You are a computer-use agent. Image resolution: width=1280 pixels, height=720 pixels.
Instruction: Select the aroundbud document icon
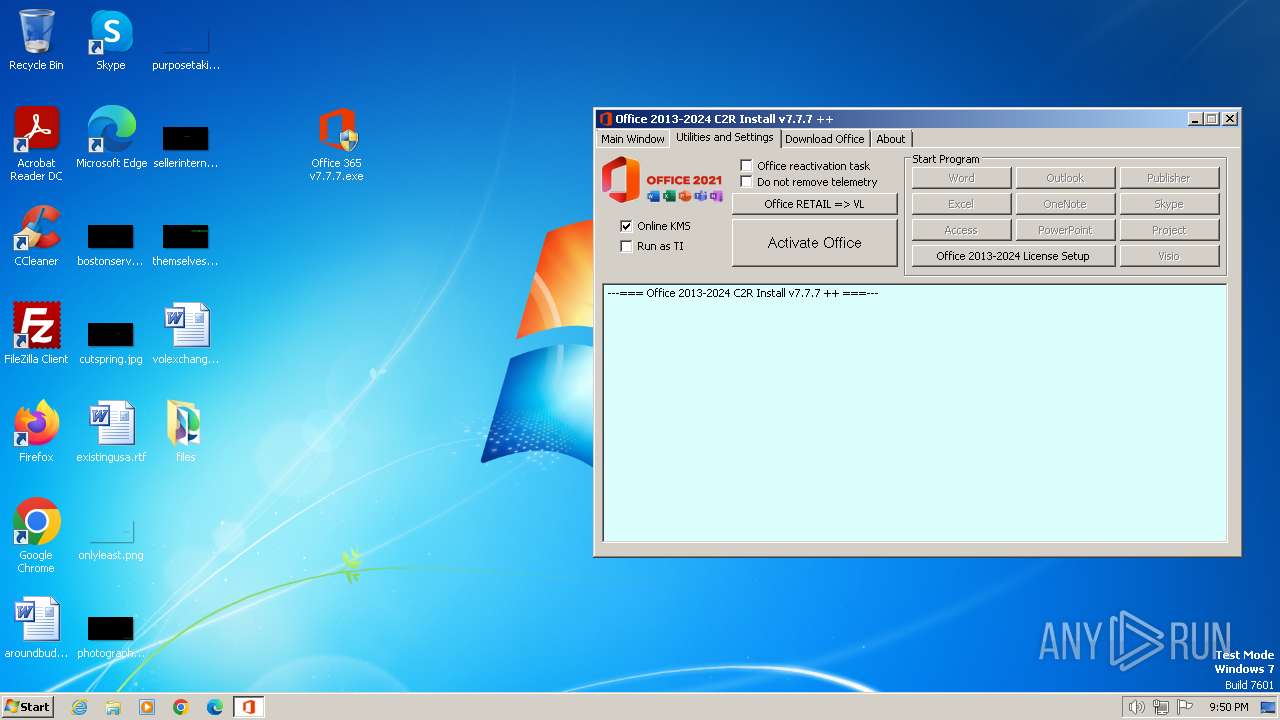[36, 628]
